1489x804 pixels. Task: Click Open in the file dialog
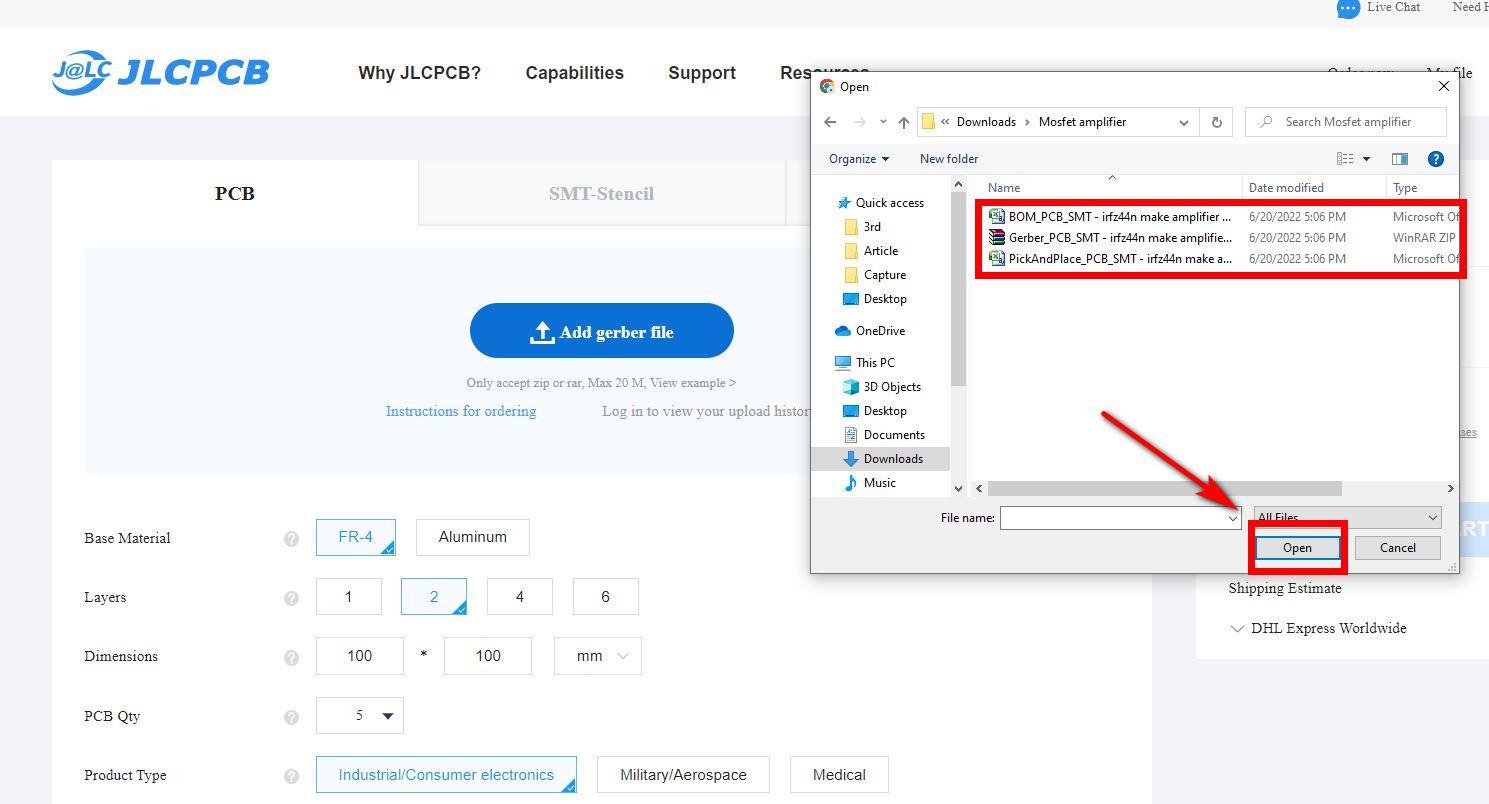point(1297,548)
